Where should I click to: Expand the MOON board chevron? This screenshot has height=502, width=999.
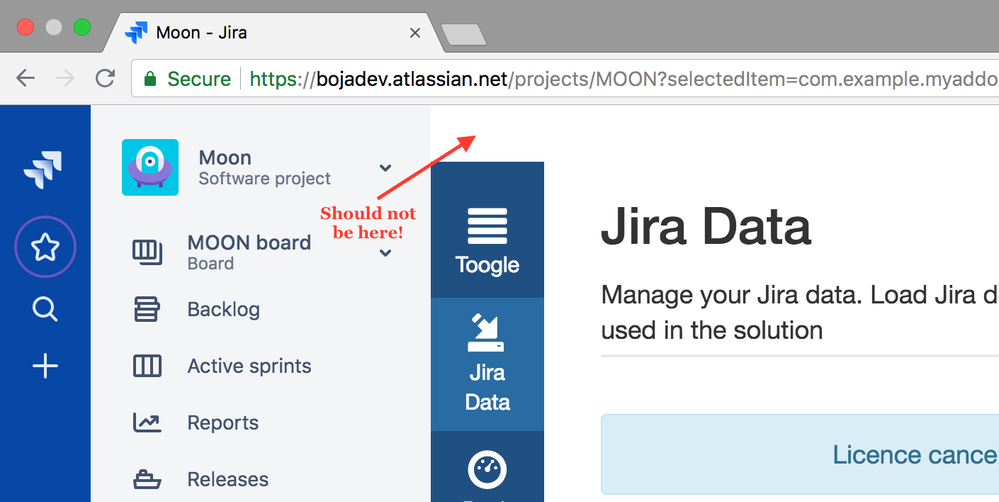385,253
